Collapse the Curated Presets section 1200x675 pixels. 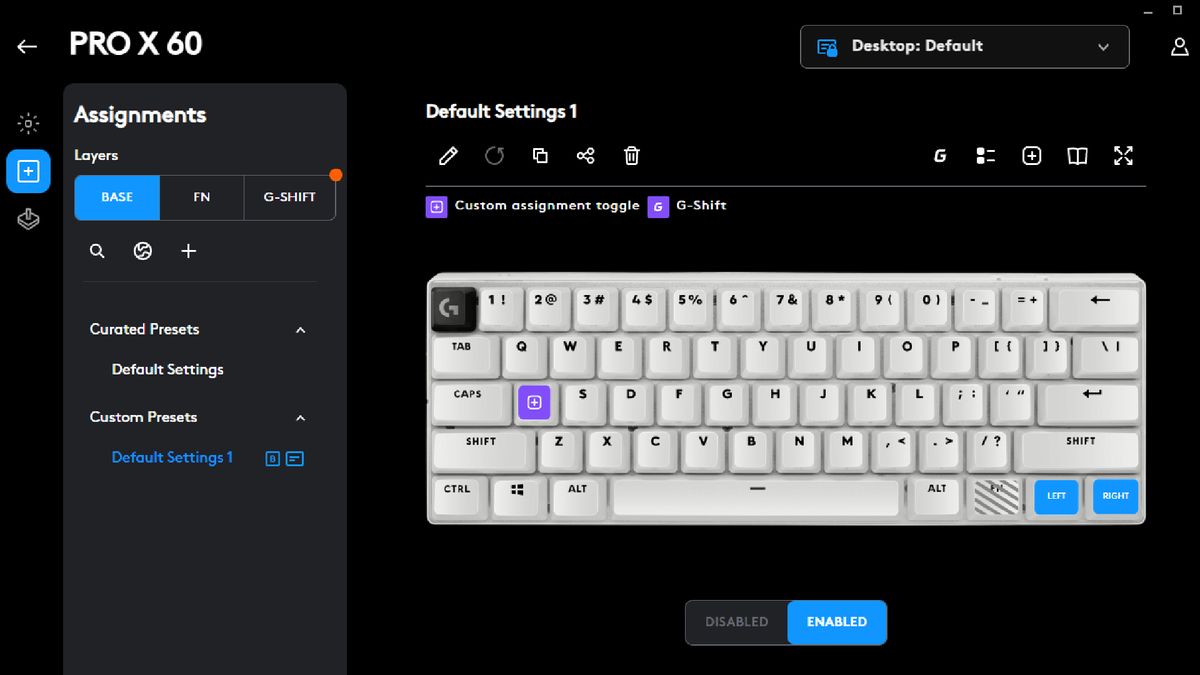[x=301, y=329]
